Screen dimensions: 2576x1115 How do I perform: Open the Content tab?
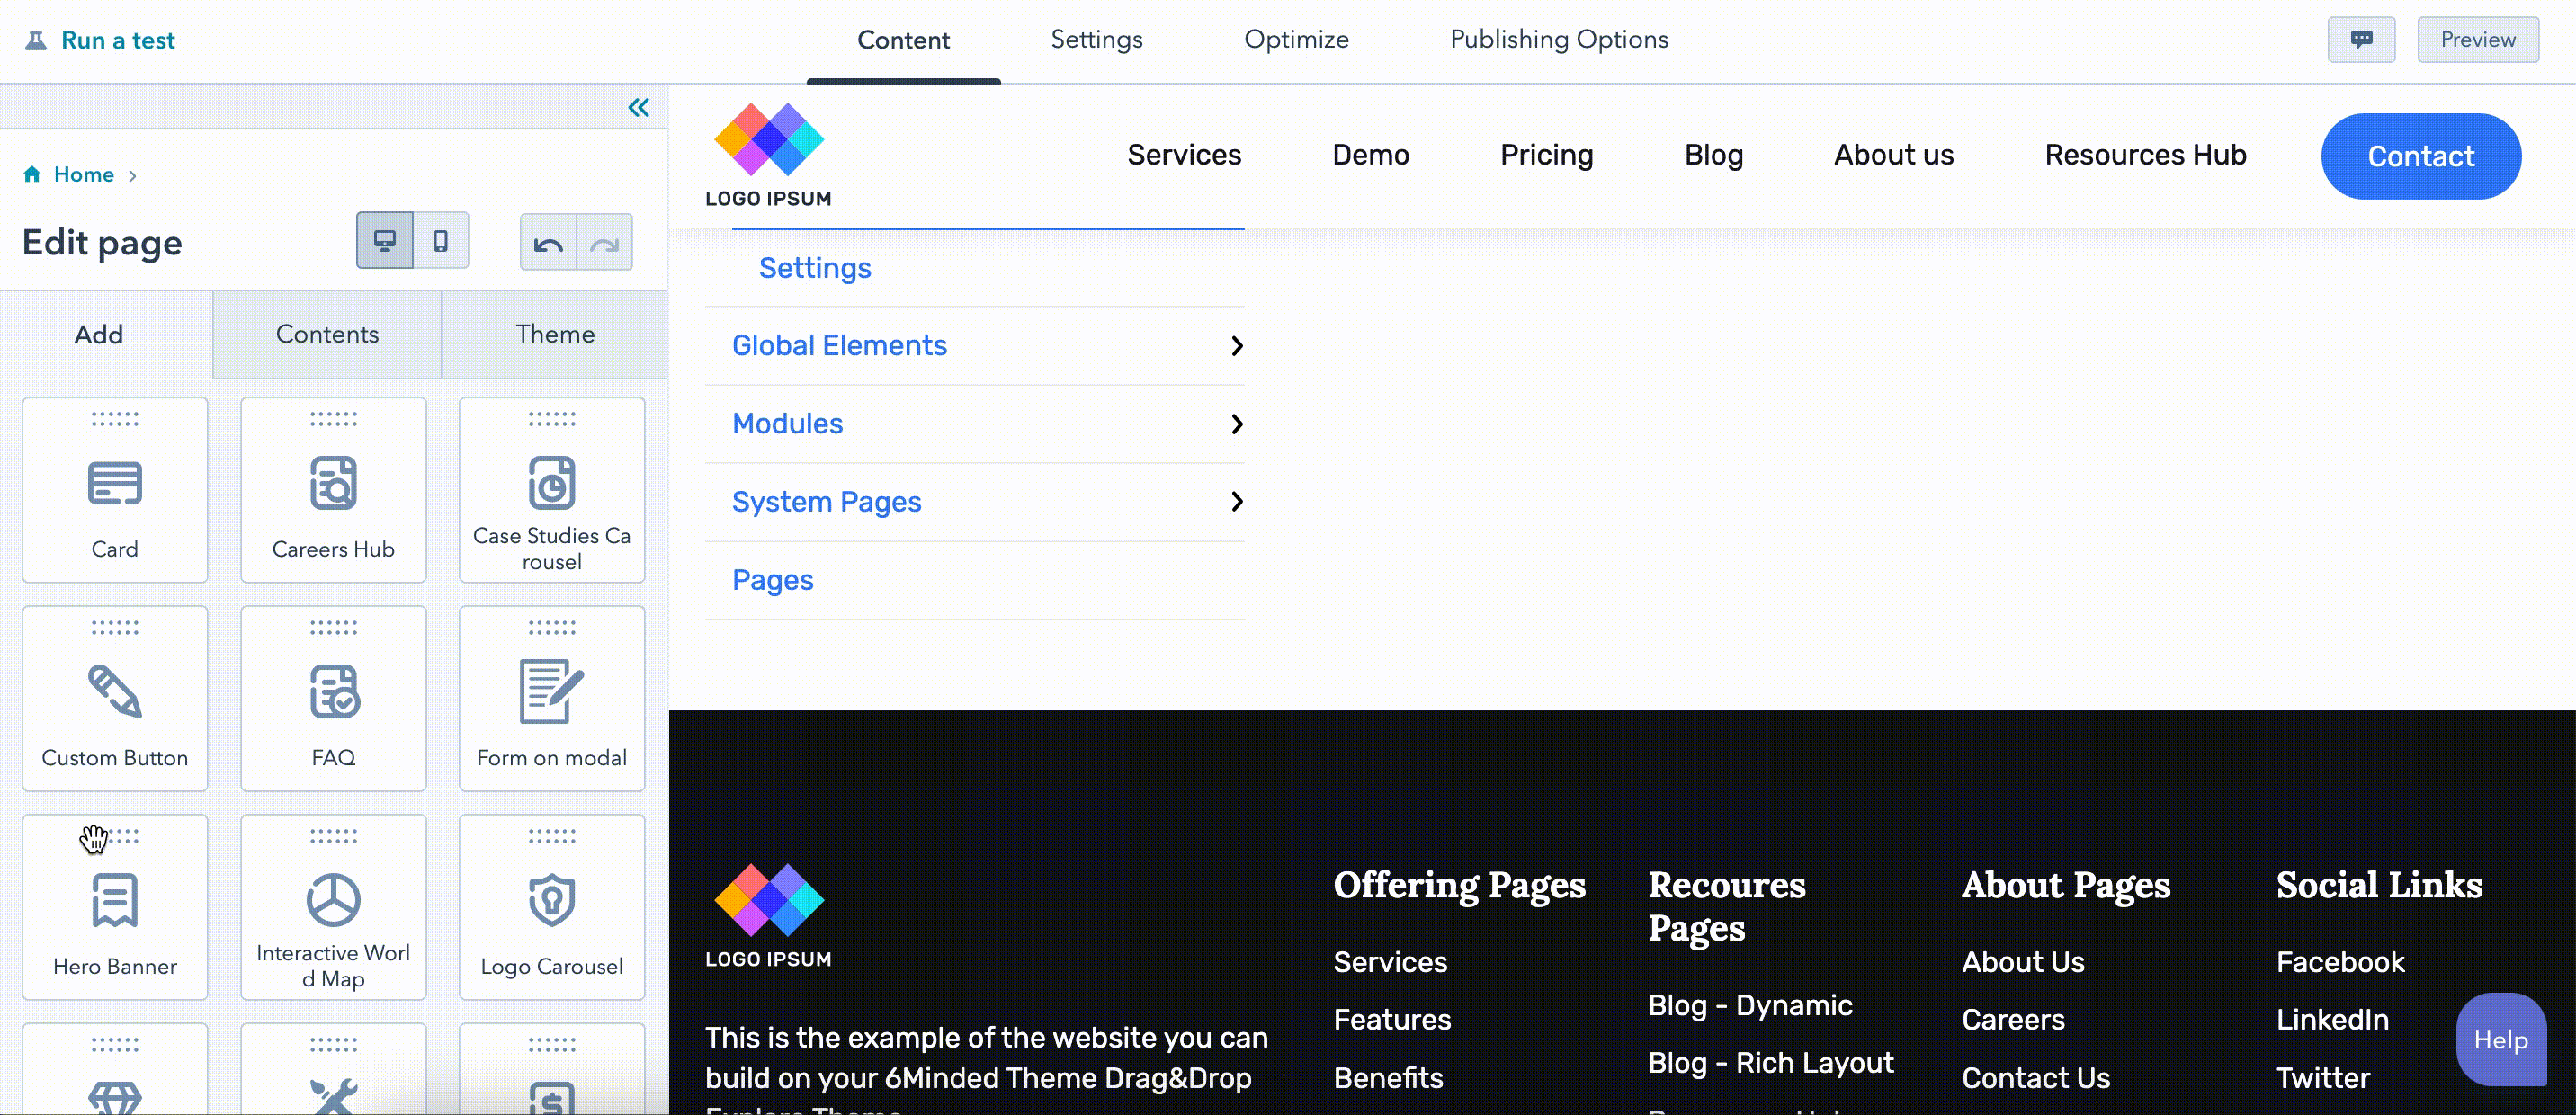click(x=903, y=40)
